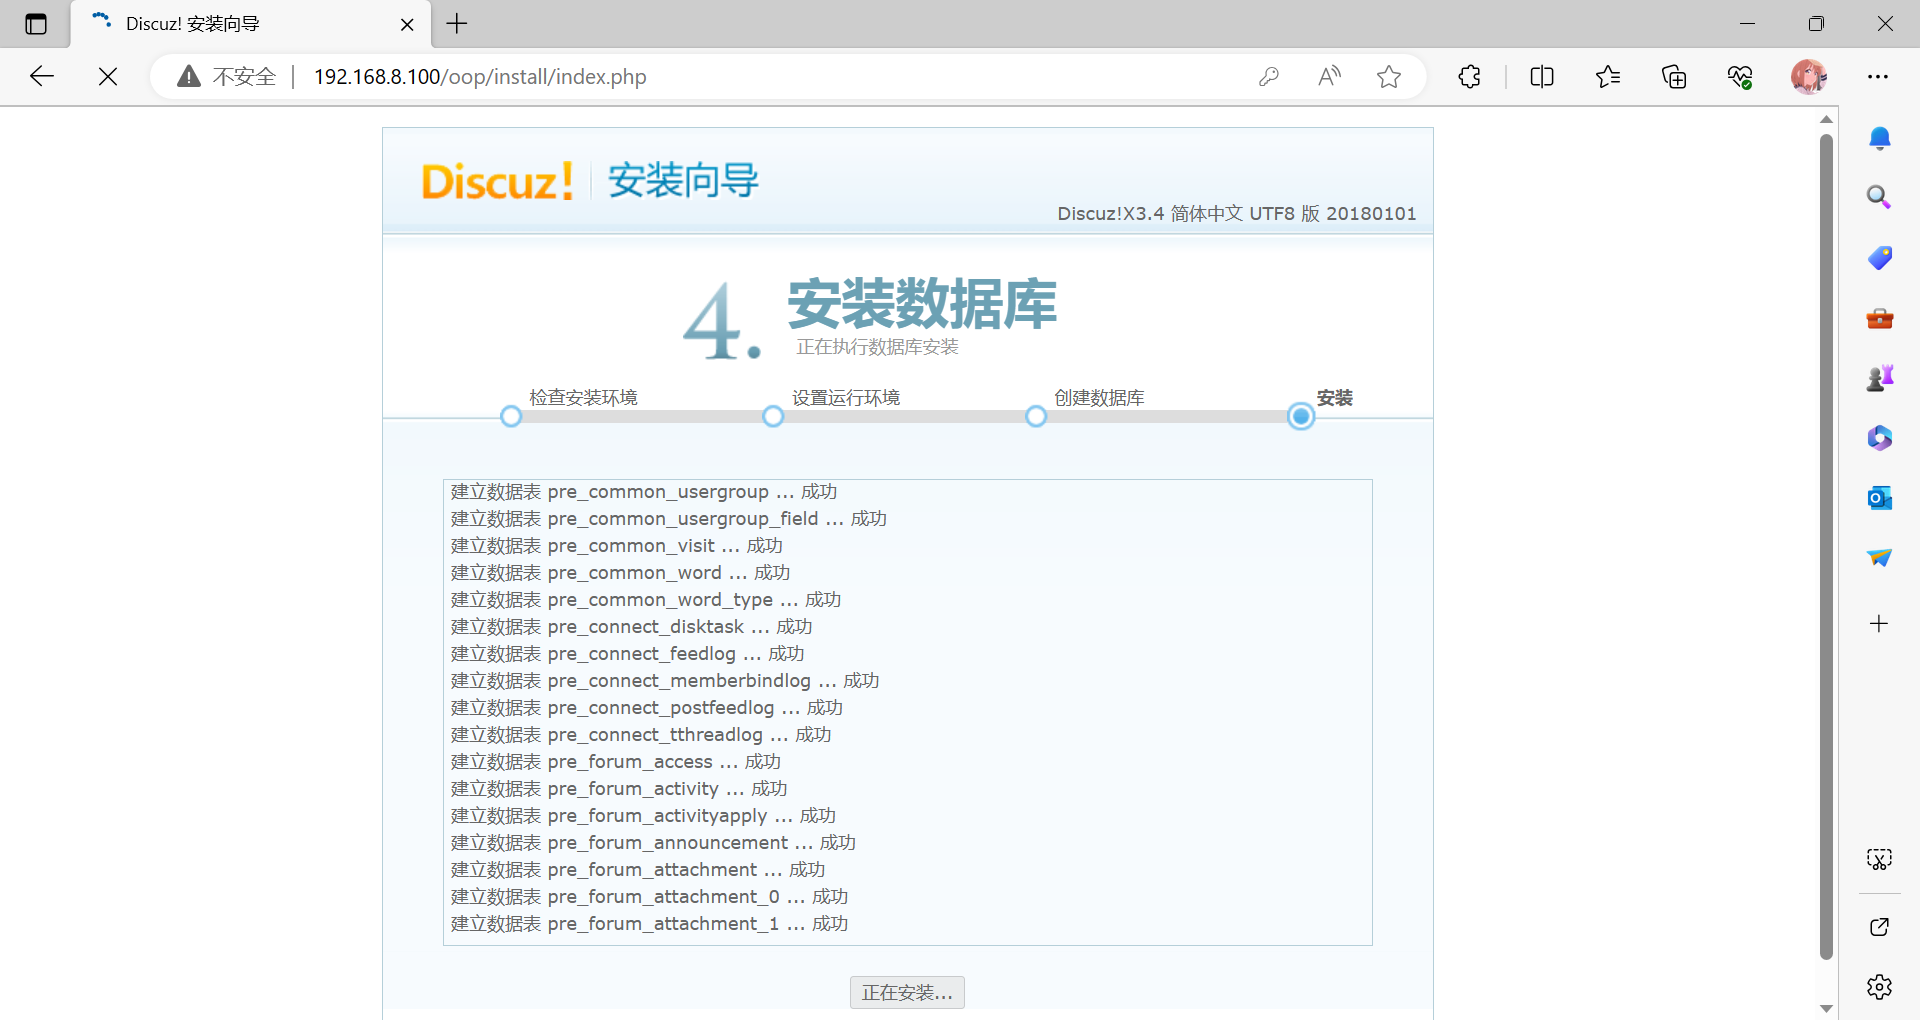Open Browser essentials heart icon
This screenshot has width=1920, height=1020.
point(1740,77)
